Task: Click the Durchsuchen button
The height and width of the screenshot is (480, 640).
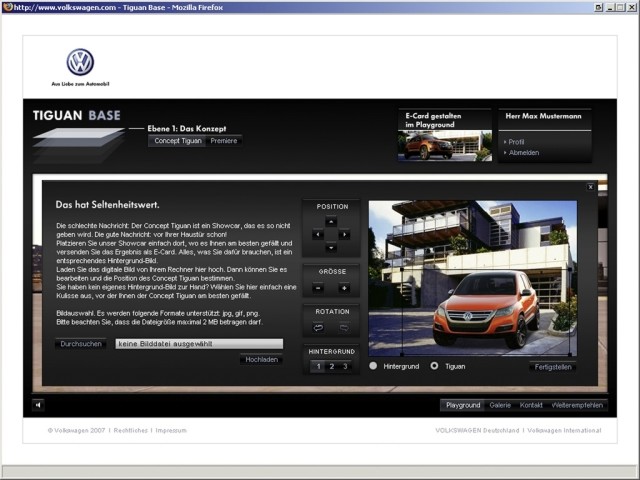Action: [81, 344]
